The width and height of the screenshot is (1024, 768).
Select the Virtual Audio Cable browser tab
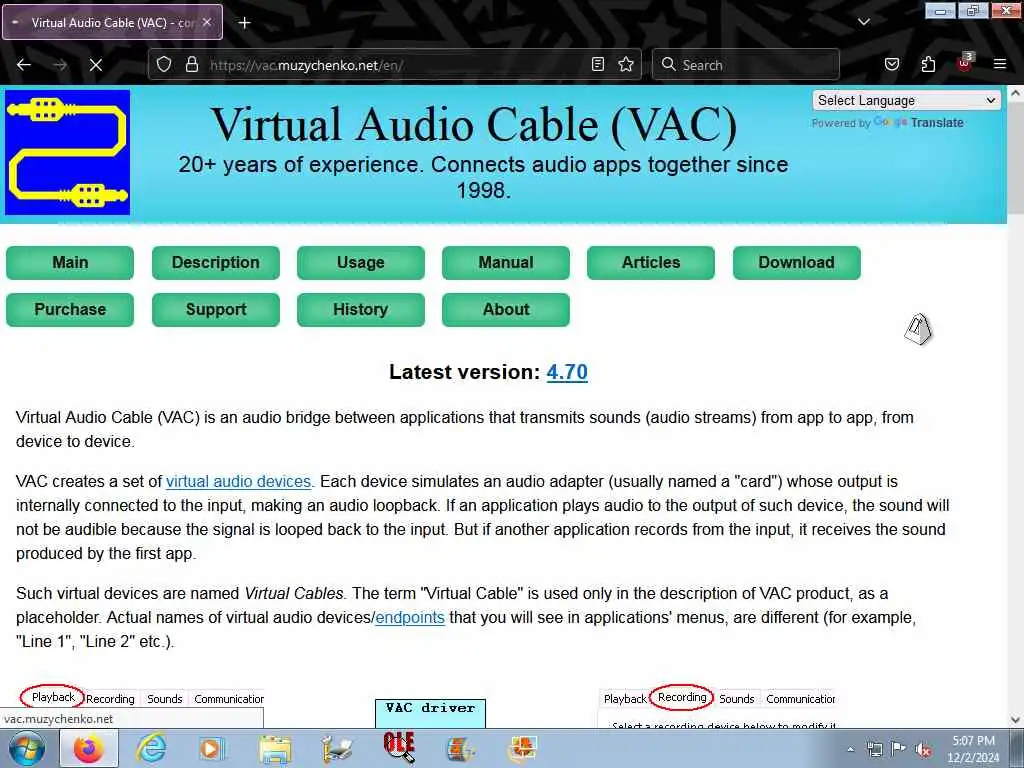112,22
